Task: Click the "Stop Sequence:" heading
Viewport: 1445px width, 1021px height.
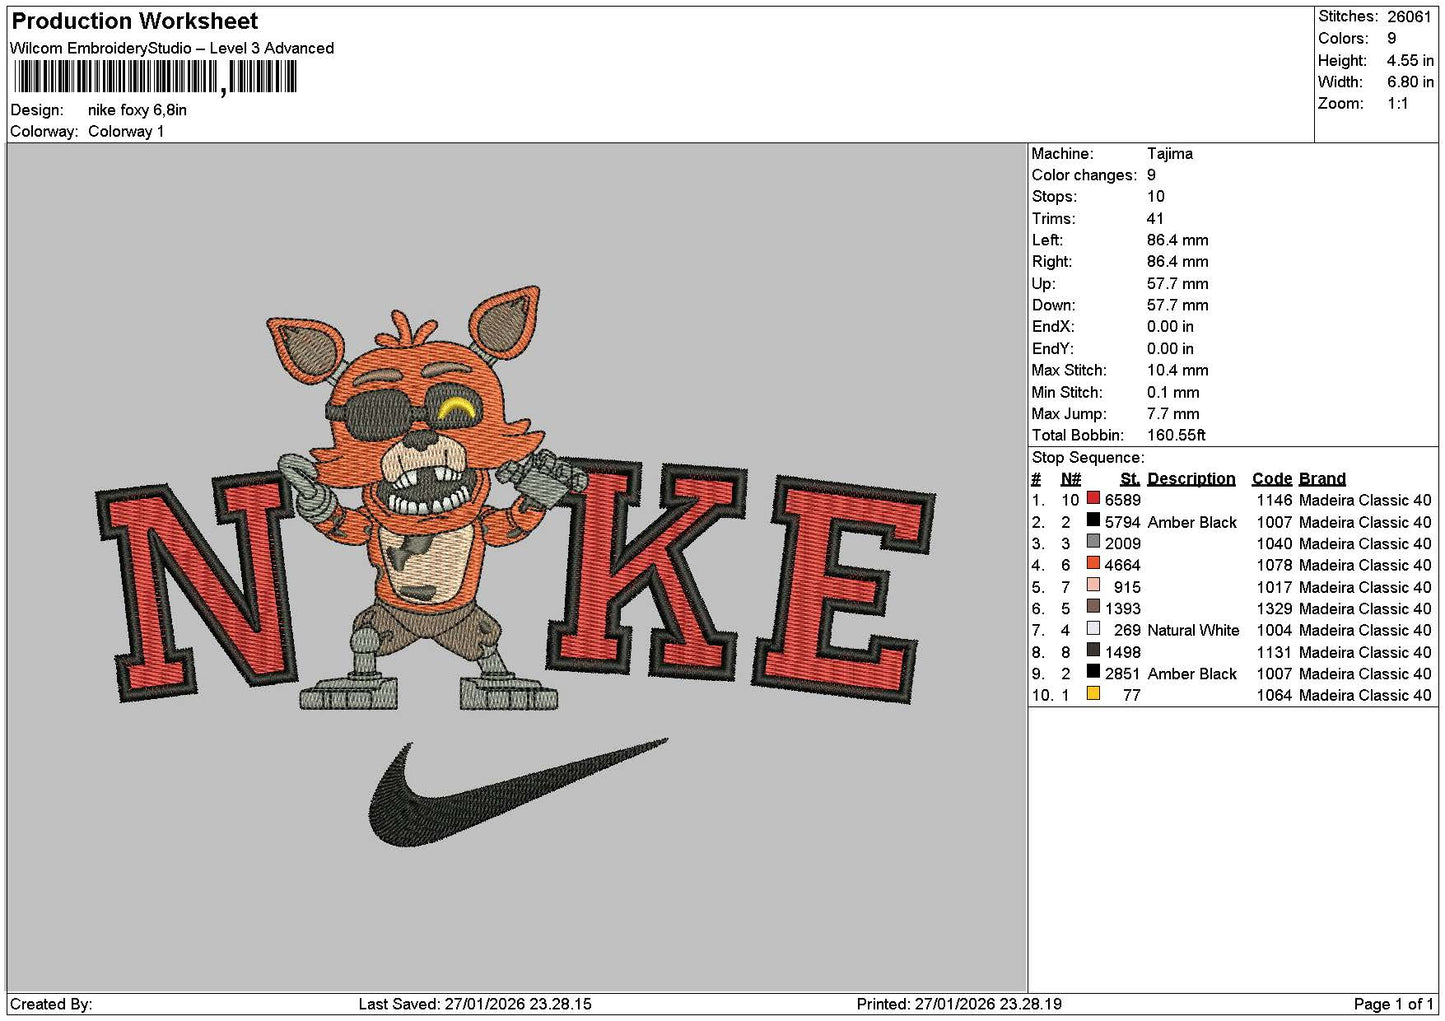Action: coord(1088,457)
